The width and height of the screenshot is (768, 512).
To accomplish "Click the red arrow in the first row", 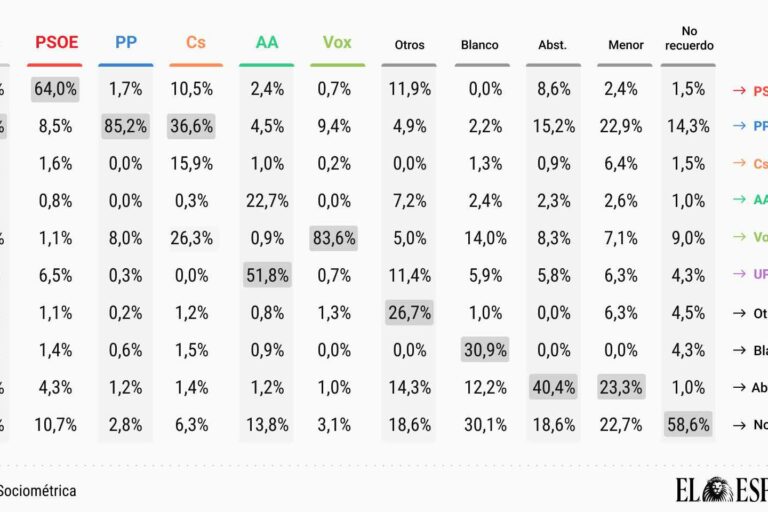I will coord(740,90).
